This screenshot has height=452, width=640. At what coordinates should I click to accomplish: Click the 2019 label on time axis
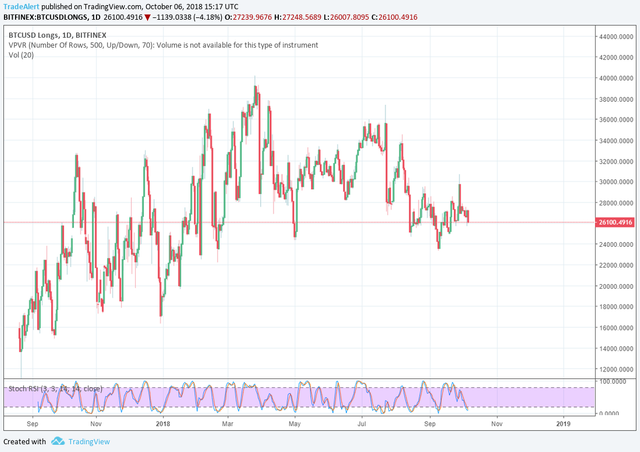coord(563,424)
